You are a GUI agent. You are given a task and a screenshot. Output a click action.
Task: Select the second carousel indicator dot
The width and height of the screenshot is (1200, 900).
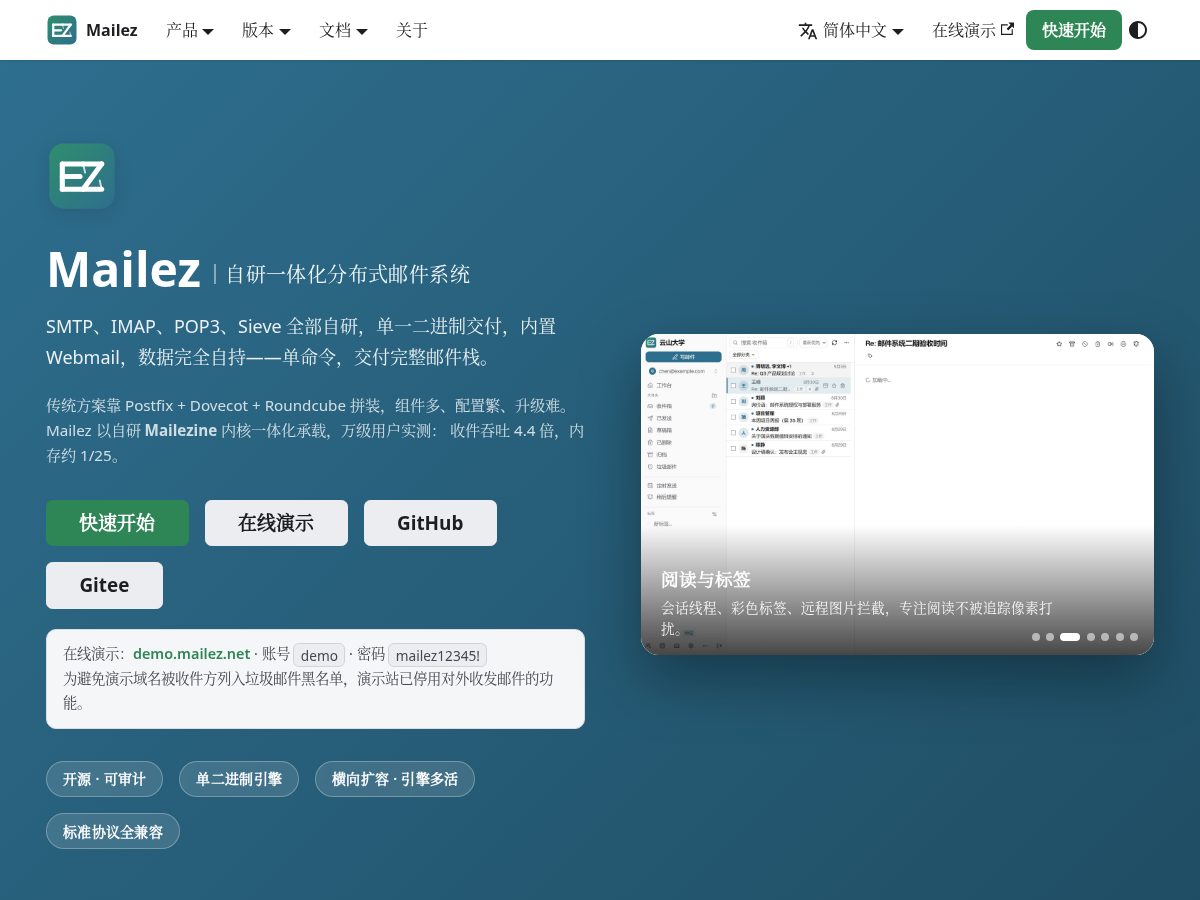pyautogui.click(x=1050, y=637)
